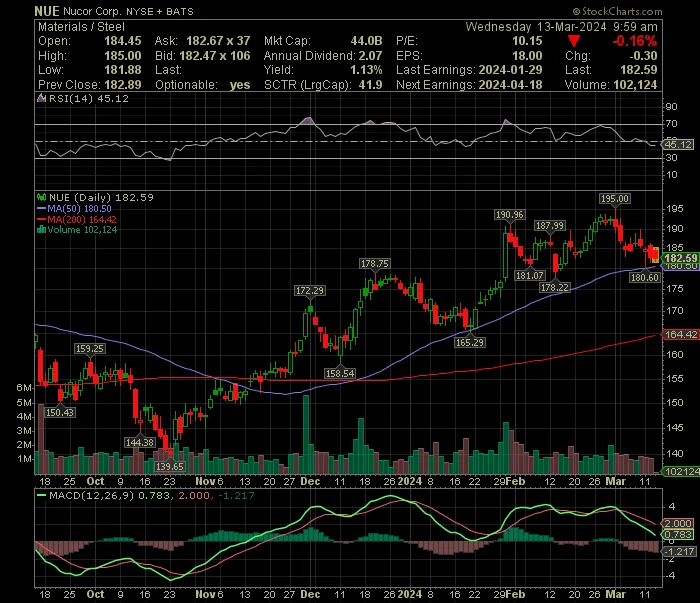Click the 178.75 peak label

click(x=375, y=264)
